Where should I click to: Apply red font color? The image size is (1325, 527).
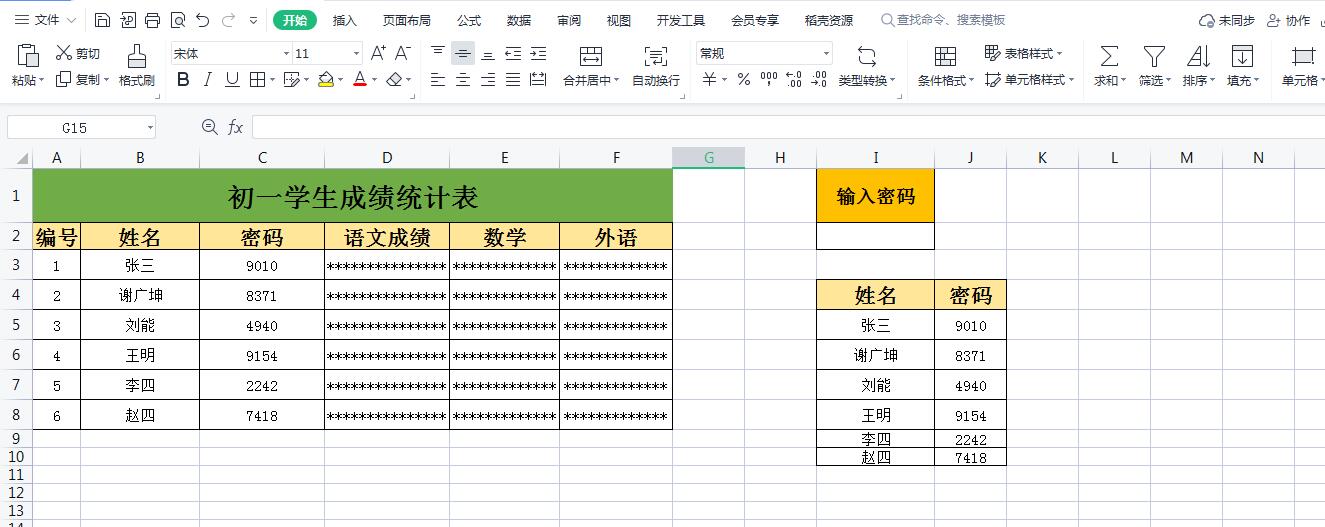point(360,80)
